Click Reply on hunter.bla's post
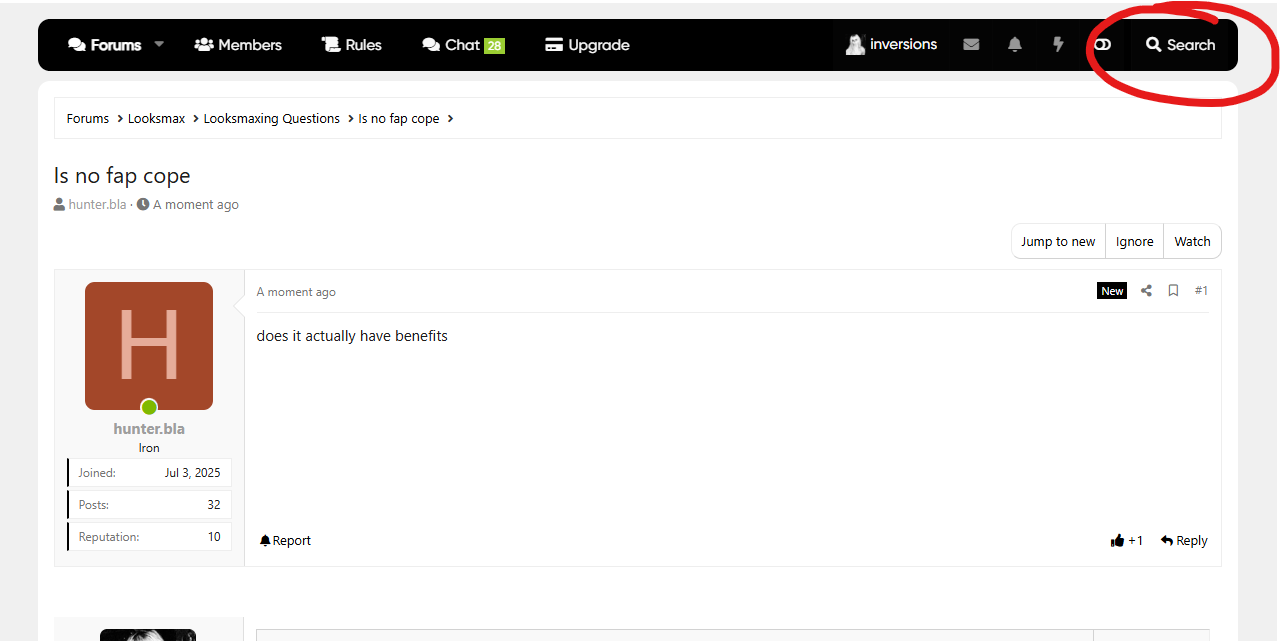Viewport: 1280px width, 641px height. 1184,540
